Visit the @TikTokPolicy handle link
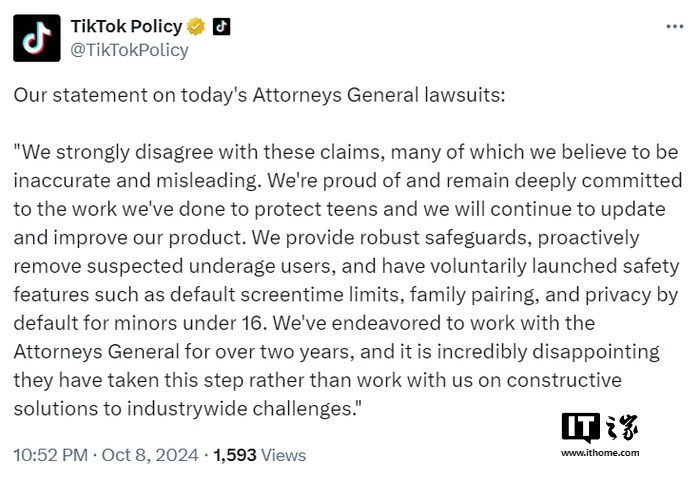 coord(129,49)
